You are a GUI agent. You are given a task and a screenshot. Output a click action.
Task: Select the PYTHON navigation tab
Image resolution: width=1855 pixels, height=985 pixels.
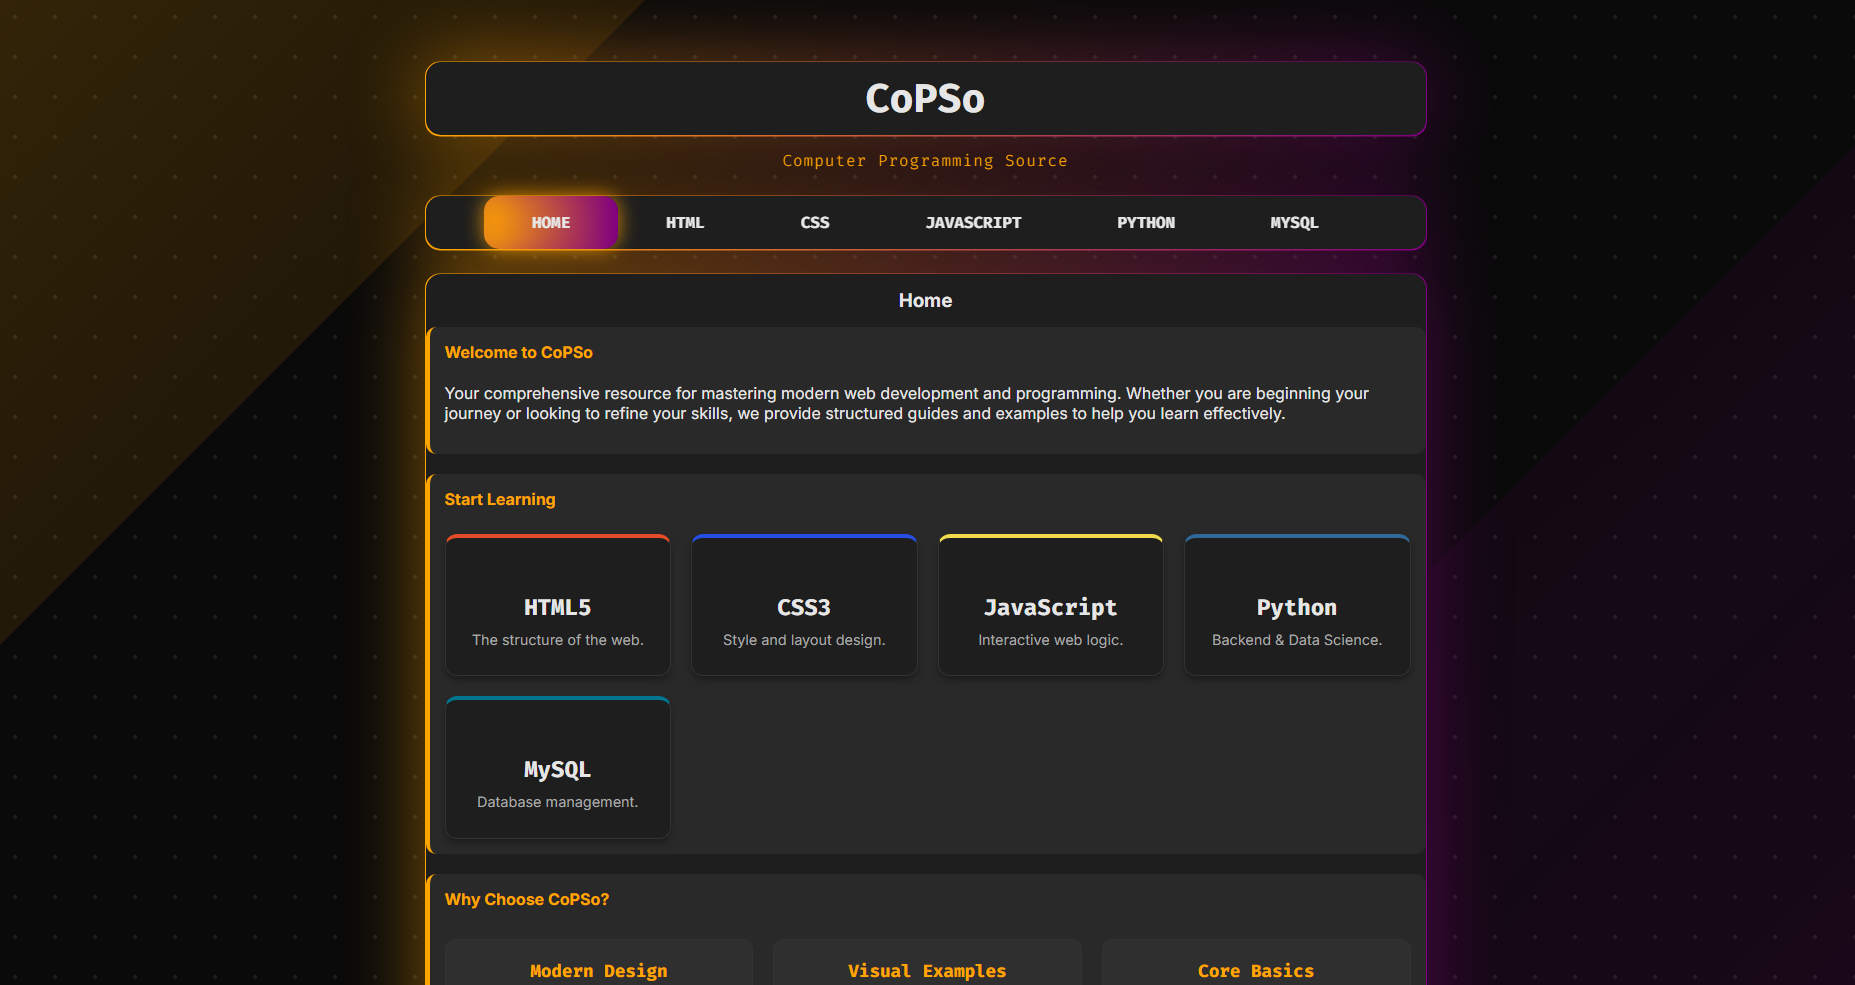(1146, 222)
